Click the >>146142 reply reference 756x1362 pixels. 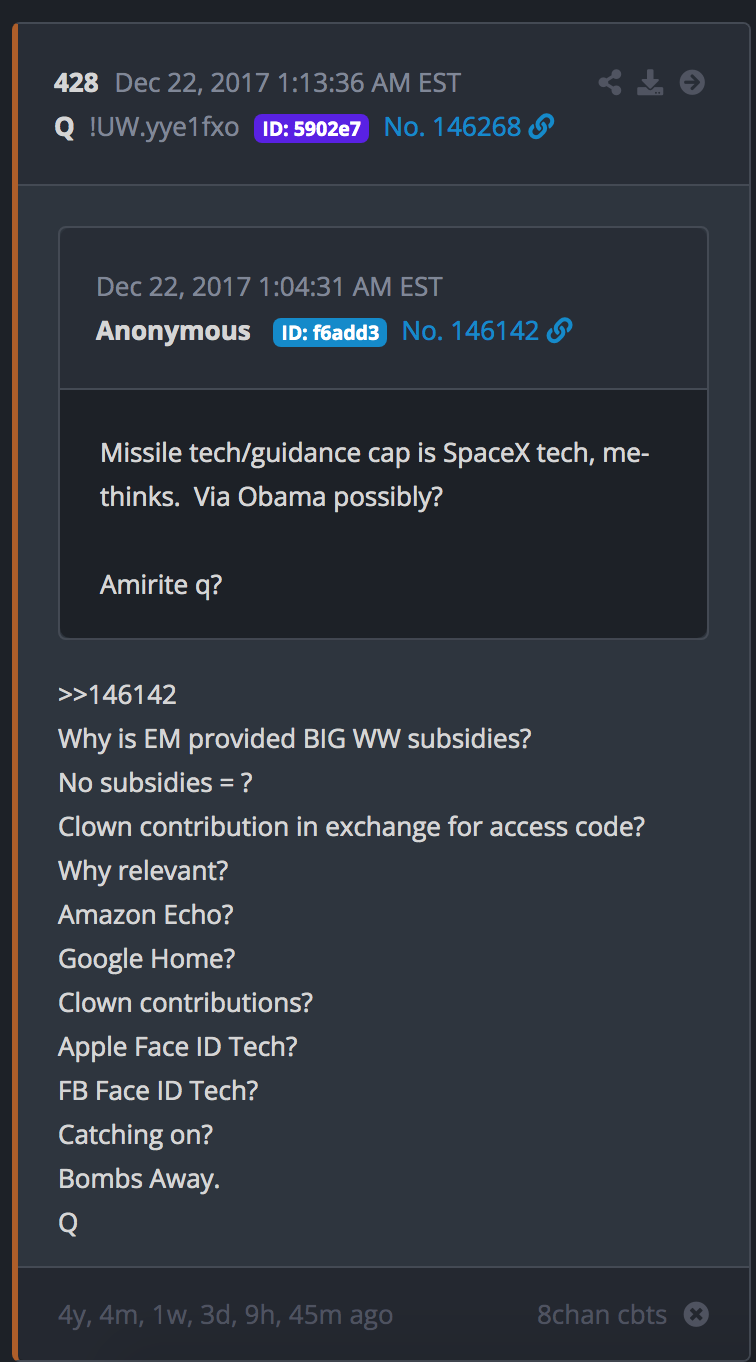click(117, 695)
